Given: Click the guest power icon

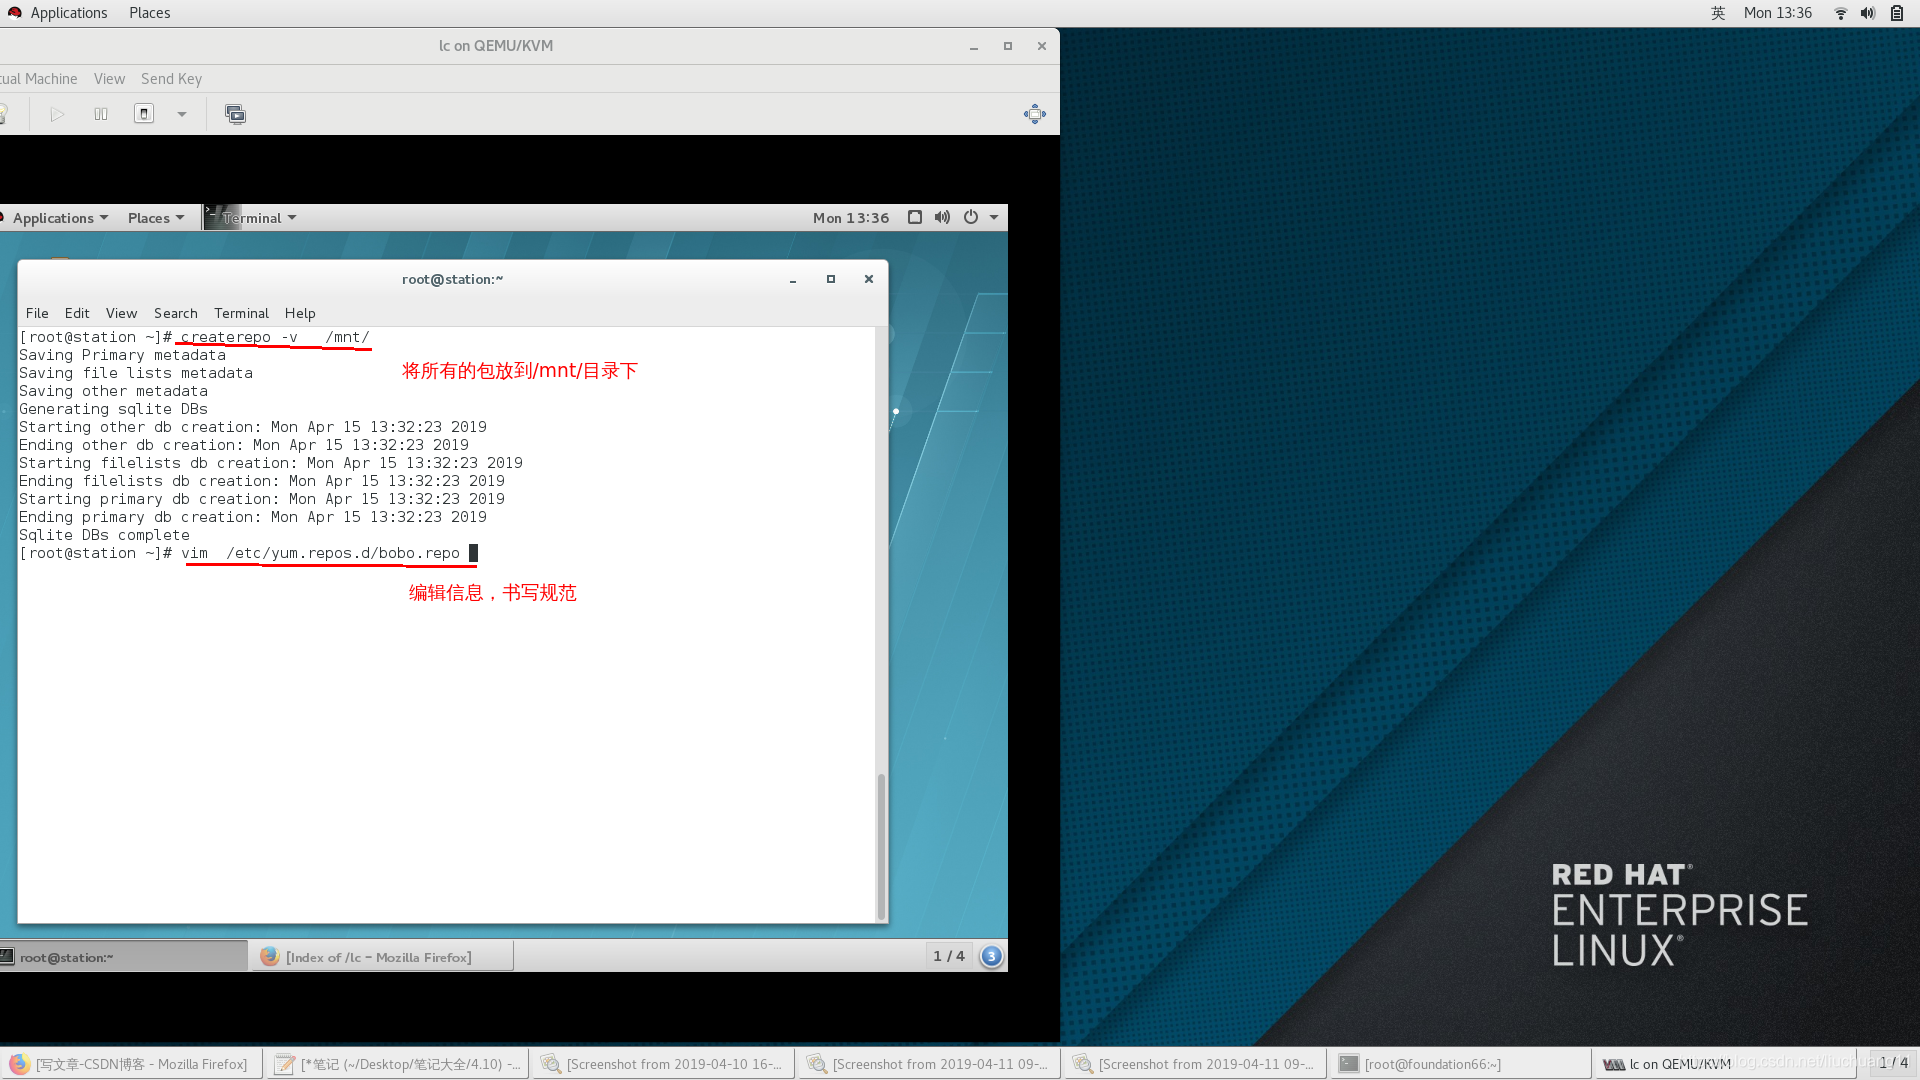Looking at the screenshot, I should point(971,217).
